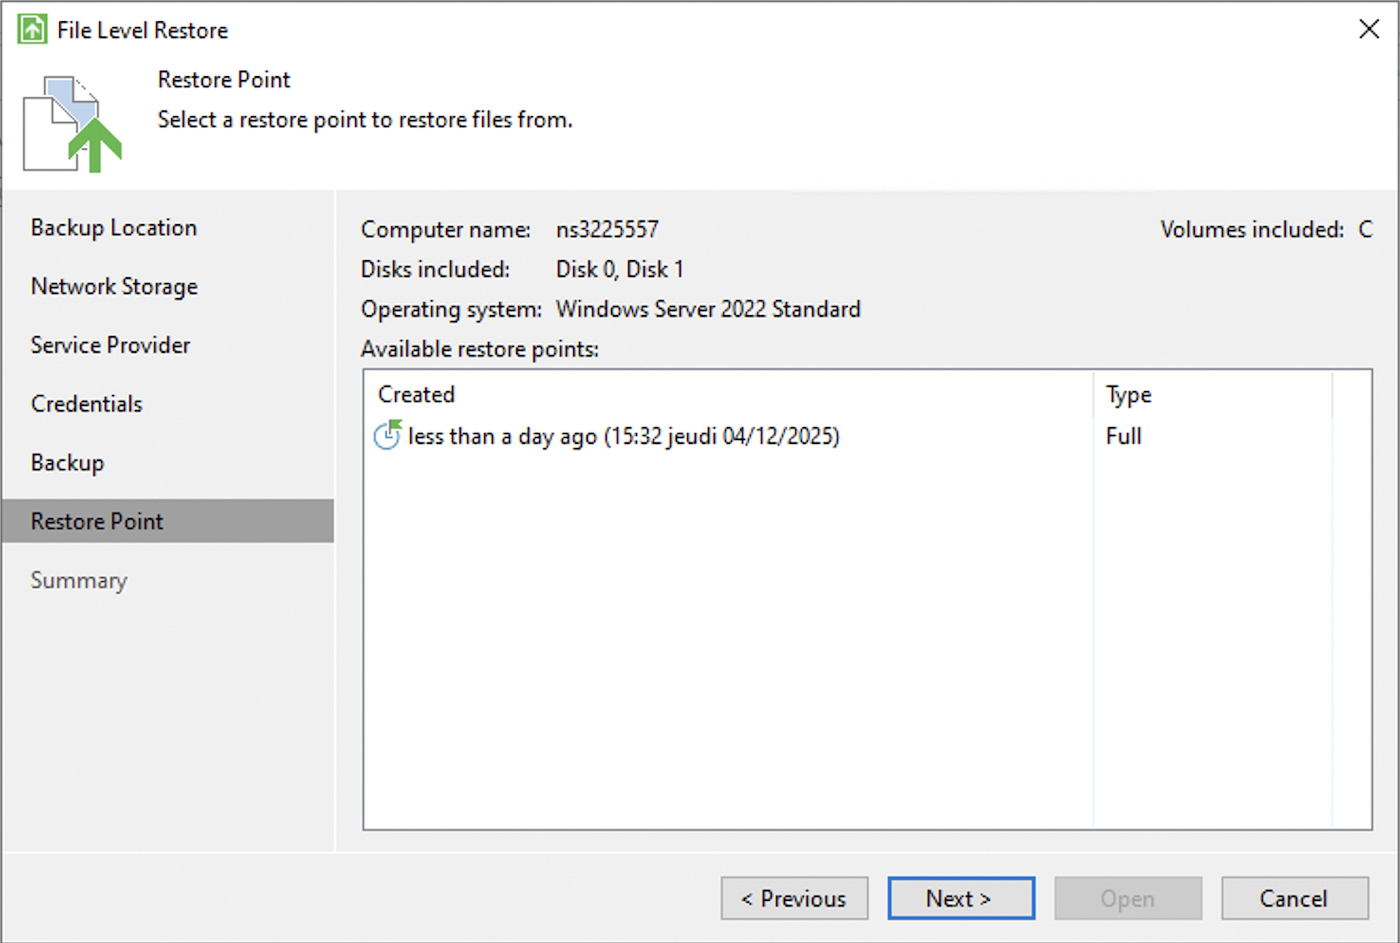Click the highlighted Restore Point step
This screenshot has width=1400, height=943.
(x=96, y=521)
